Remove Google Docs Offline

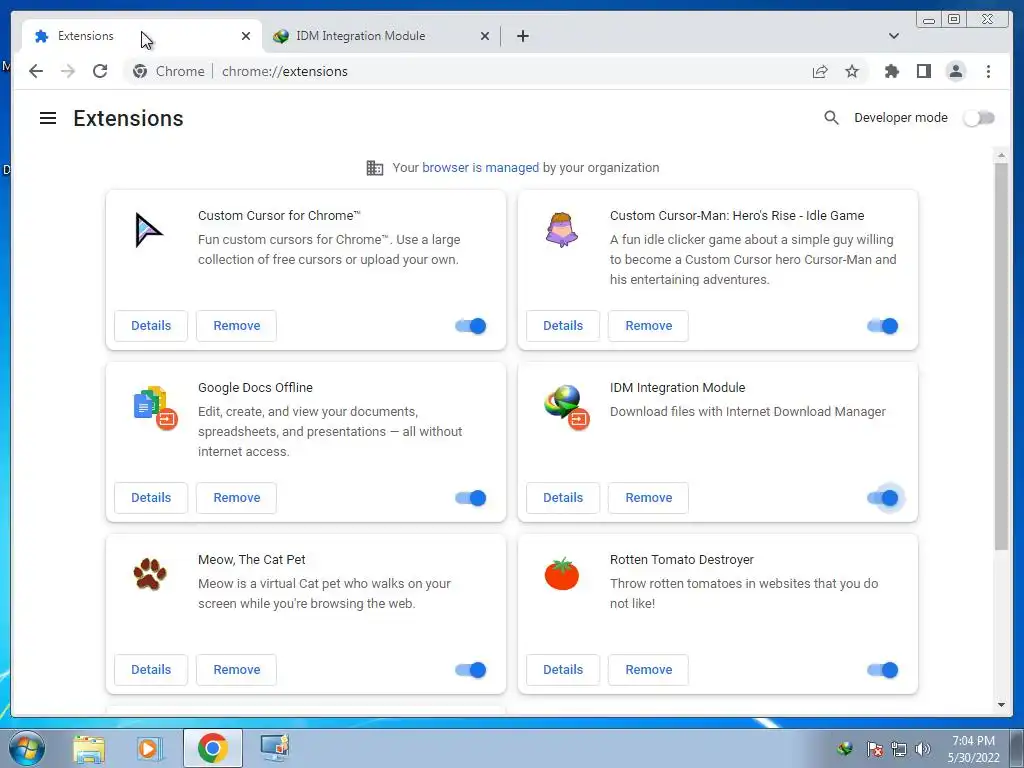(x=236, y=498)
